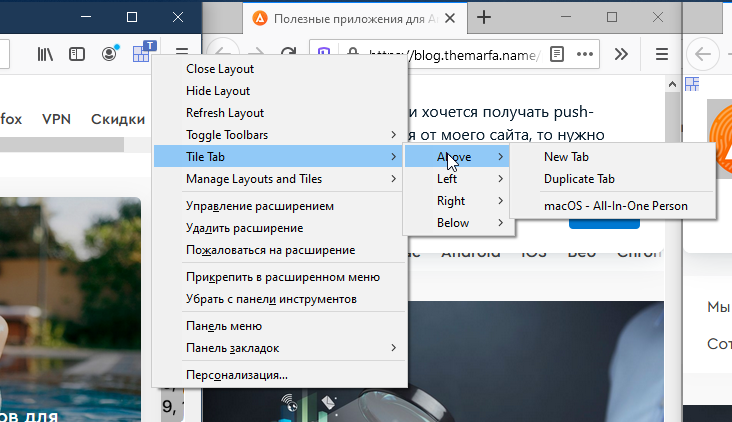Screen dimensions: 732x422
Task: Choose Duplicate Tab in Above submenu
Action: coord(579,179)
